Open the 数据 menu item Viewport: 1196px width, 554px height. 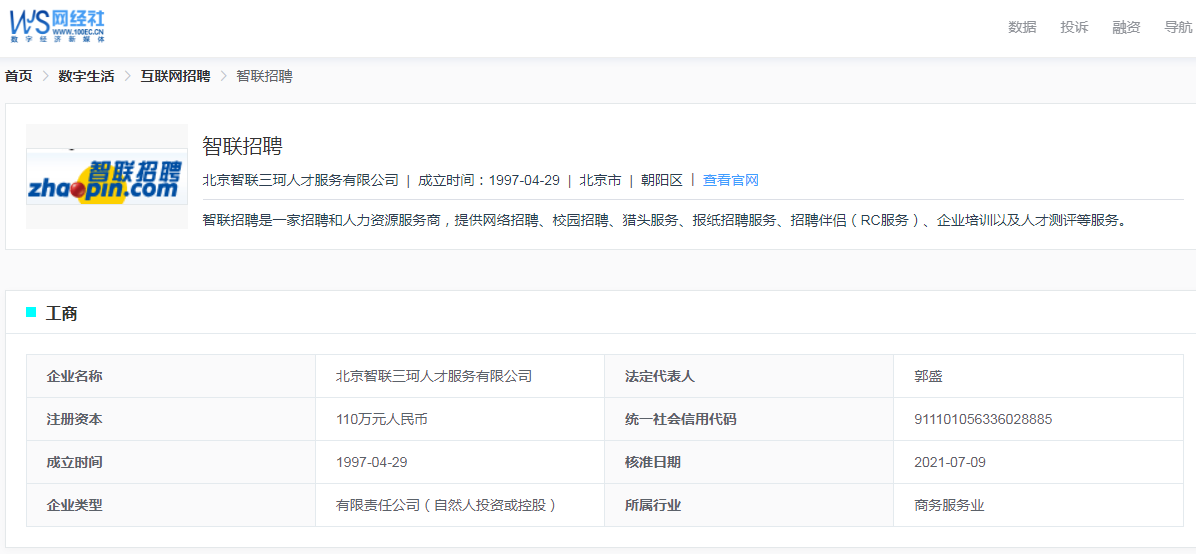[x=1022, y=27]
